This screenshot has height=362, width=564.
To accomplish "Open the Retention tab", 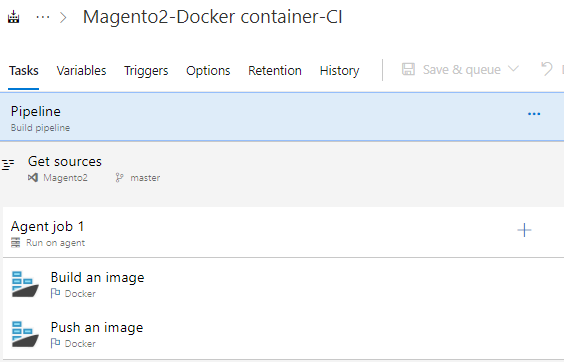I will 275,71.
